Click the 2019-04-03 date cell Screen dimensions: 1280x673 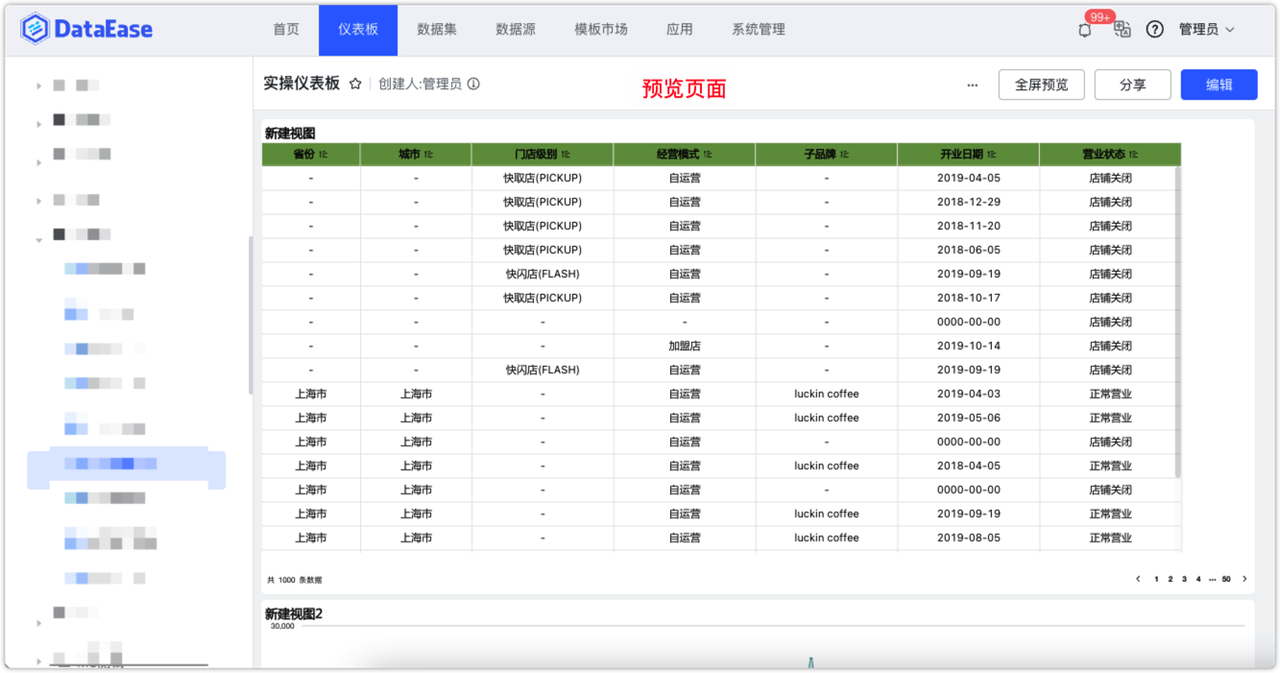point(968,394)
